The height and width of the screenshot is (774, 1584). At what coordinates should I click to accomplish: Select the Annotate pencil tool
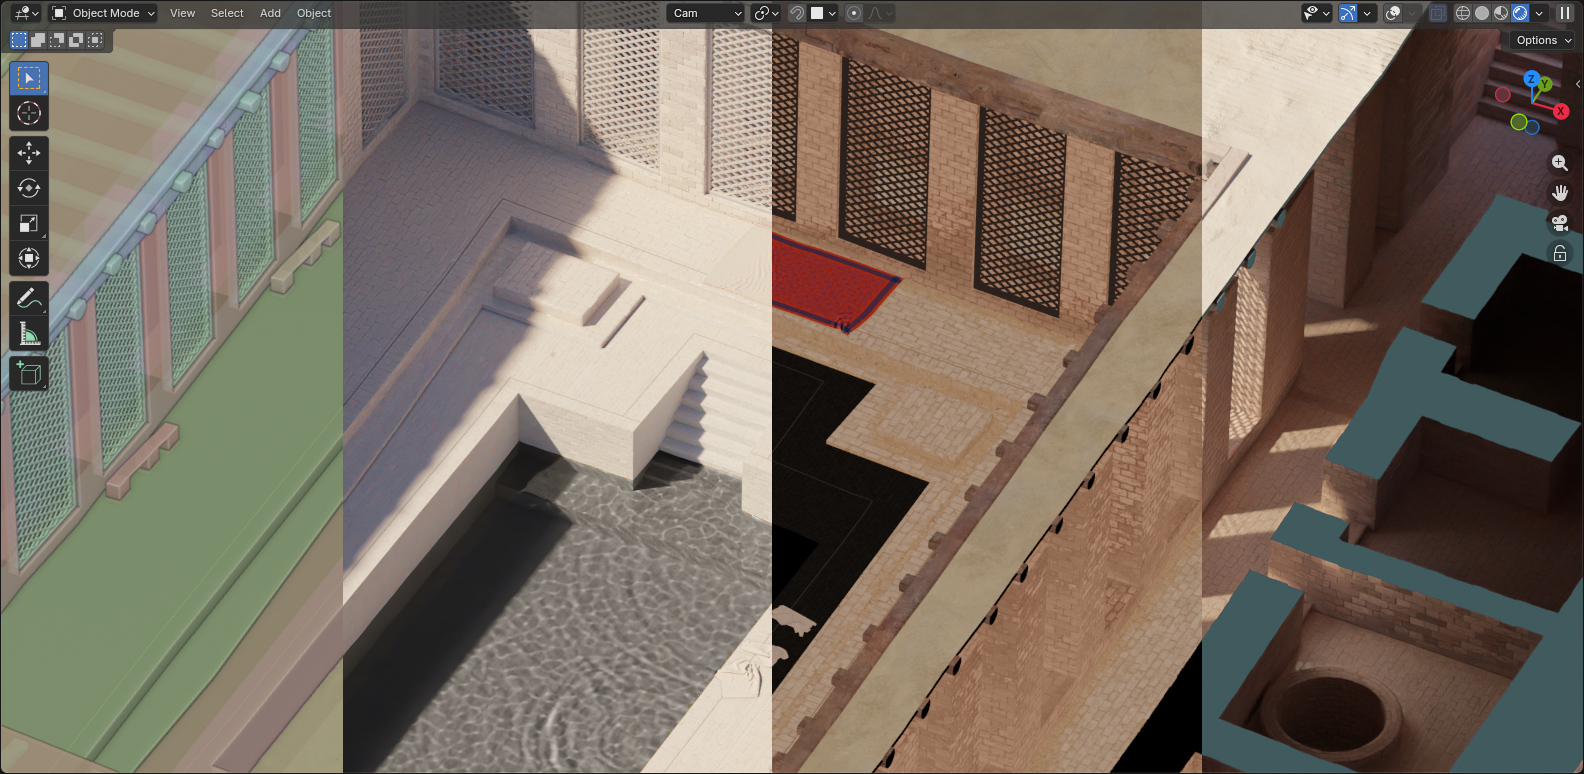tap(29, 298)
